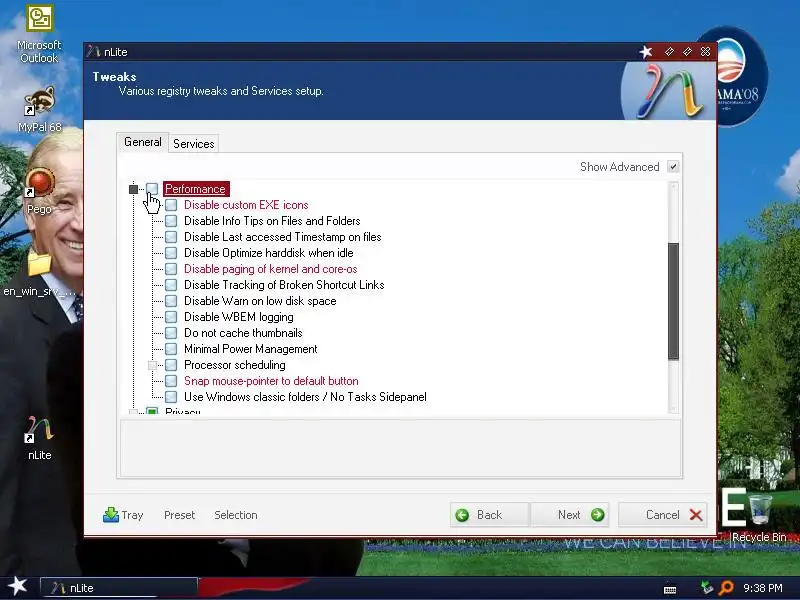Check Processor scheduling checkbox

pos(171,365)
